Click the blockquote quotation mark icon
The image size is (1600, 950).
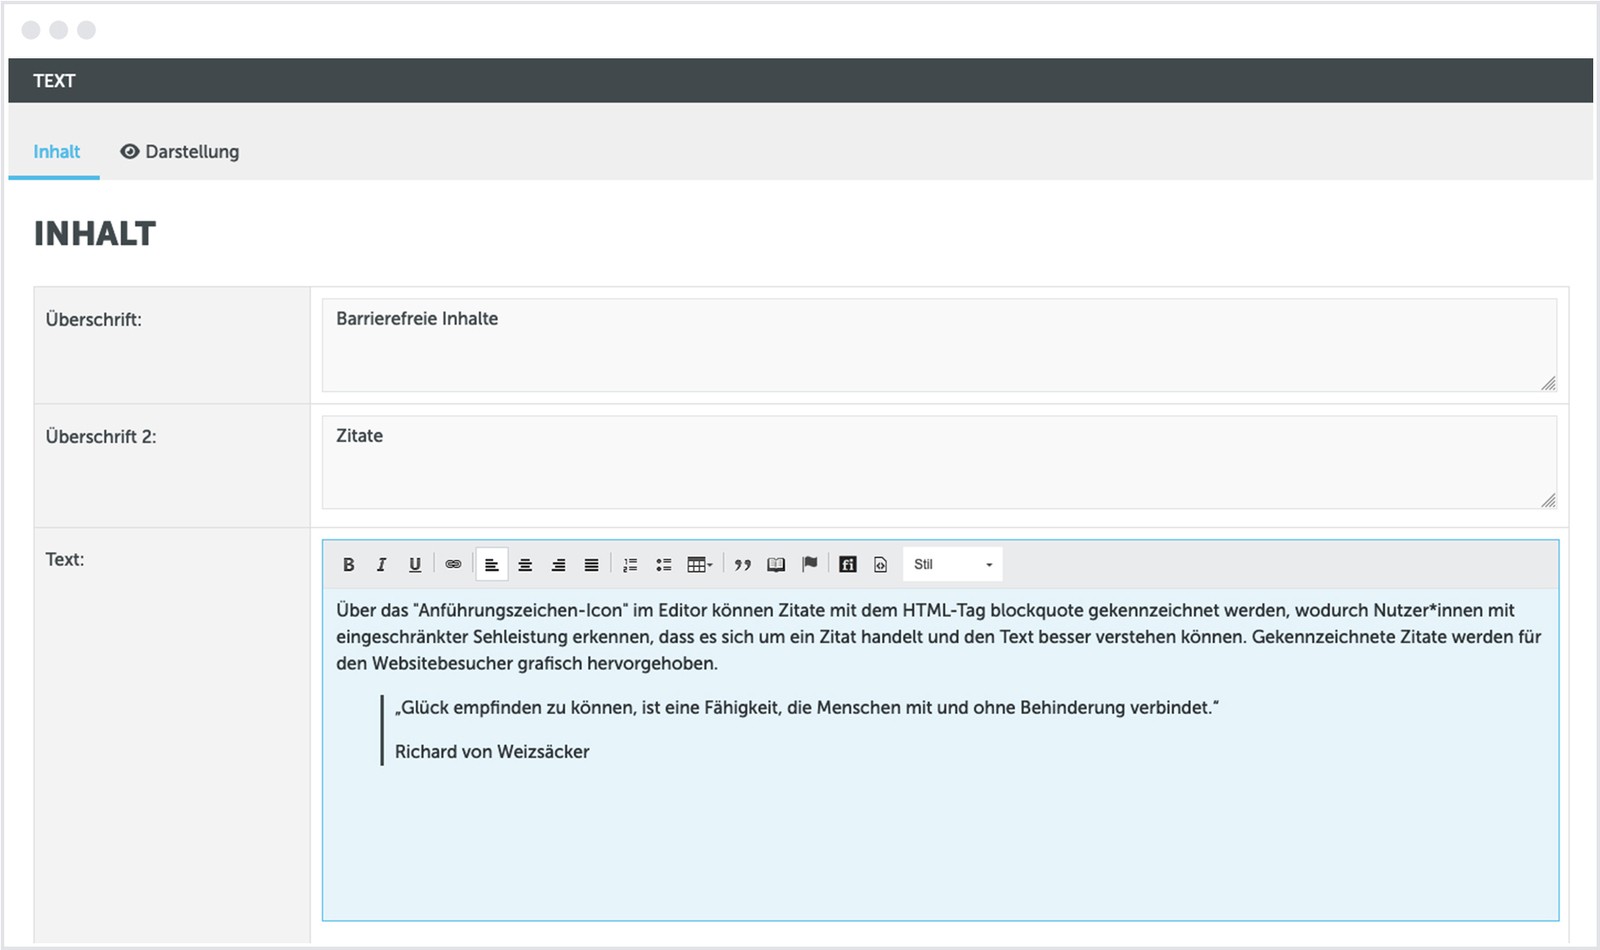click(742, 565)
